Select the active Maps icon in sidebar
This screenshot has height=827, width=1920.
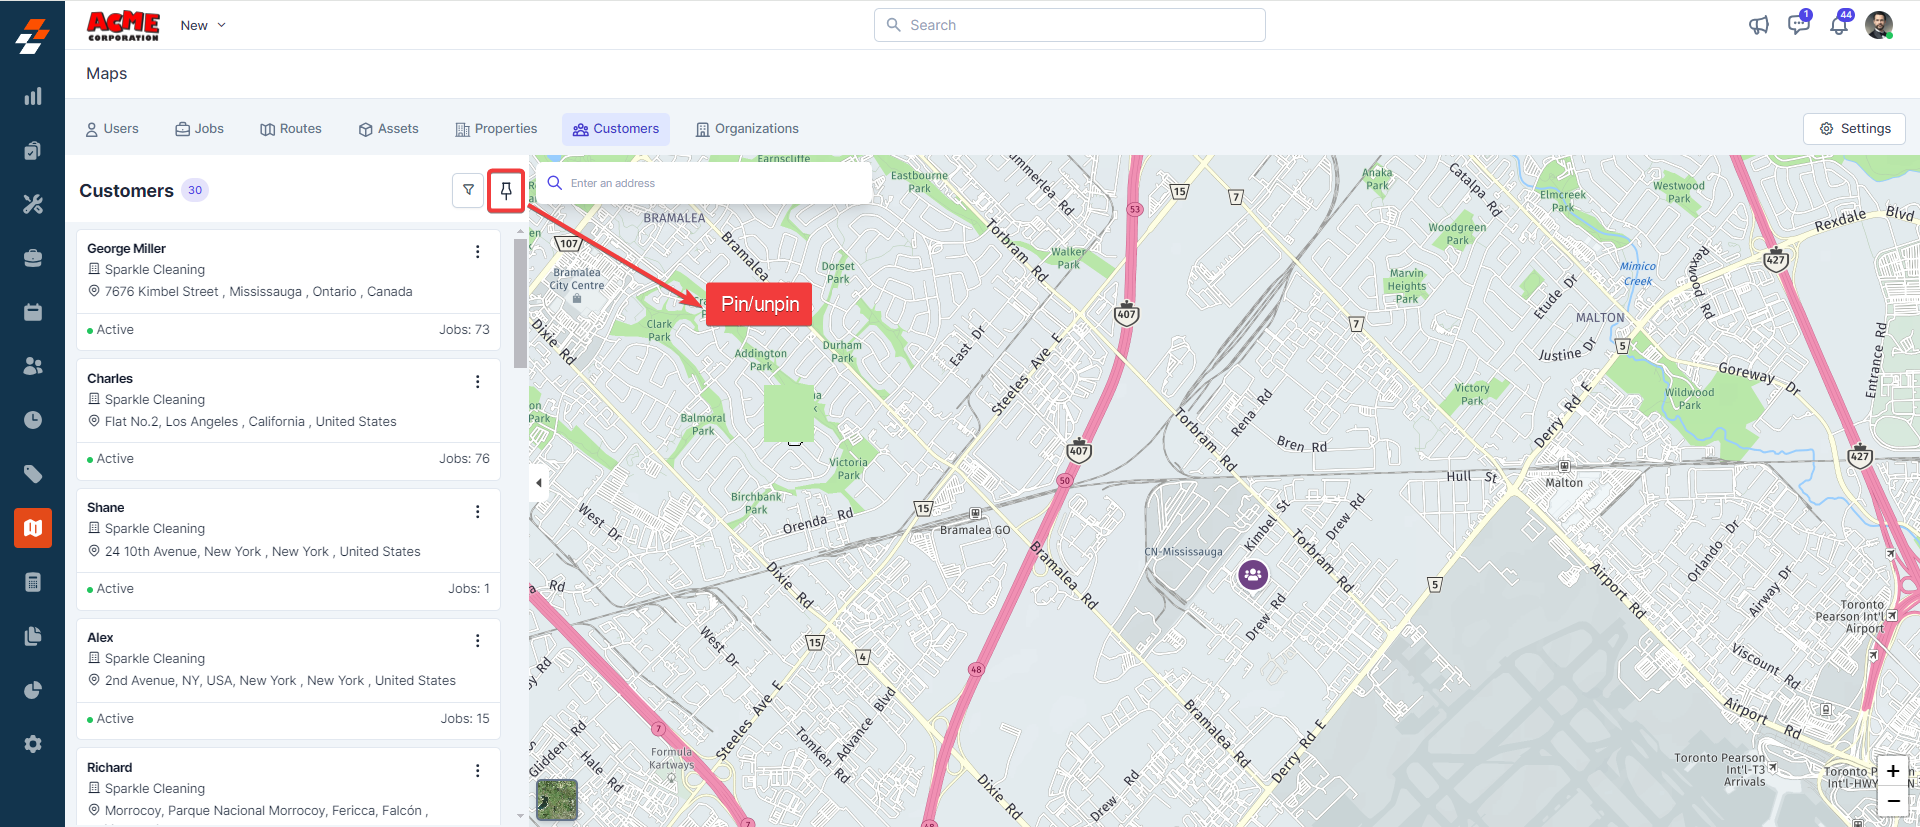pos(33,528)
